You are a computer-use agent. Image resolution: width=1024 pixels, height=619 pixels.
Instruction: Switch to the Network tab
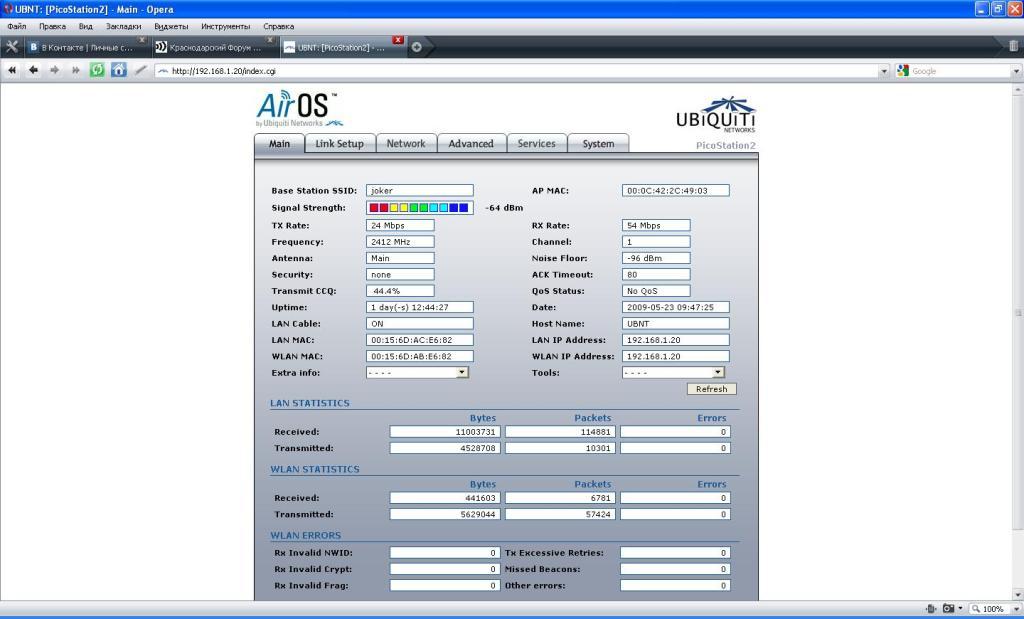pos(406,144)
